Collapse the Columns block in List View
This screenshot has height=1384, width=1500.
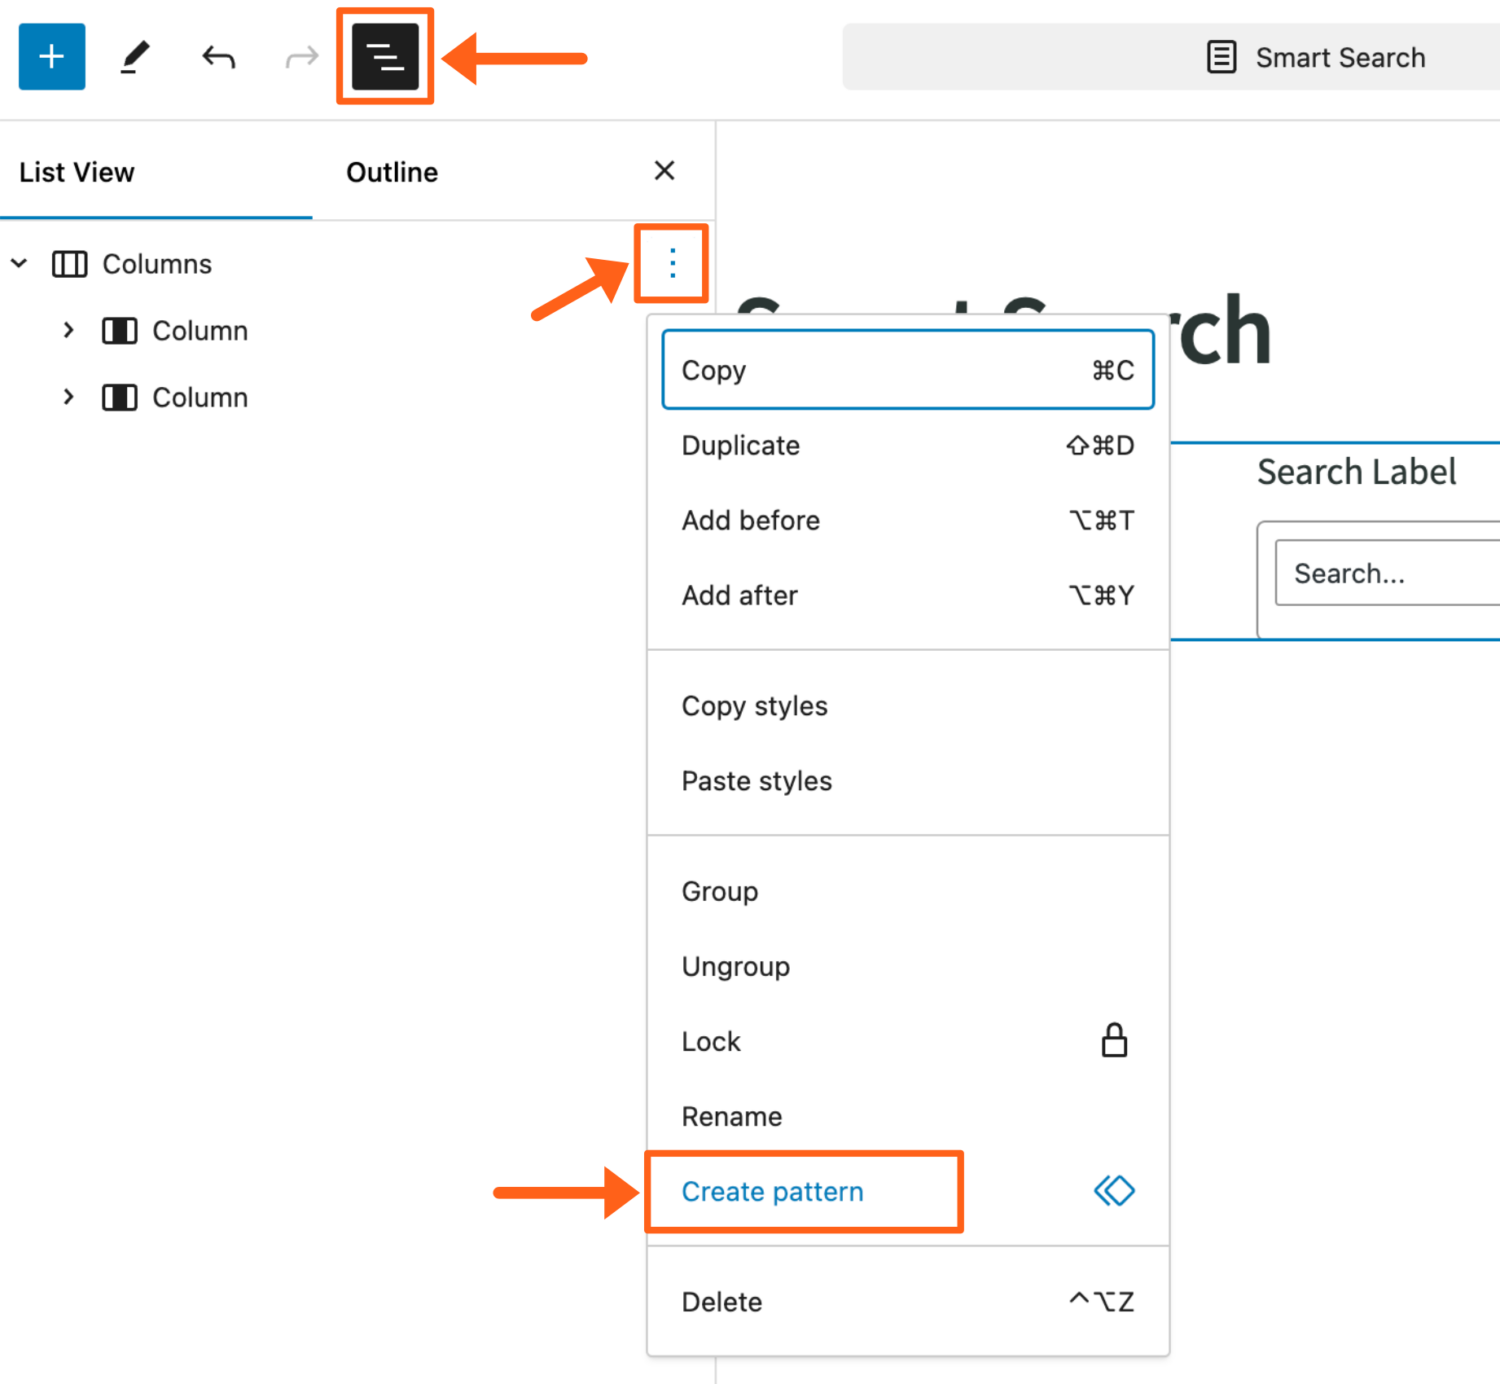point(18,264)
